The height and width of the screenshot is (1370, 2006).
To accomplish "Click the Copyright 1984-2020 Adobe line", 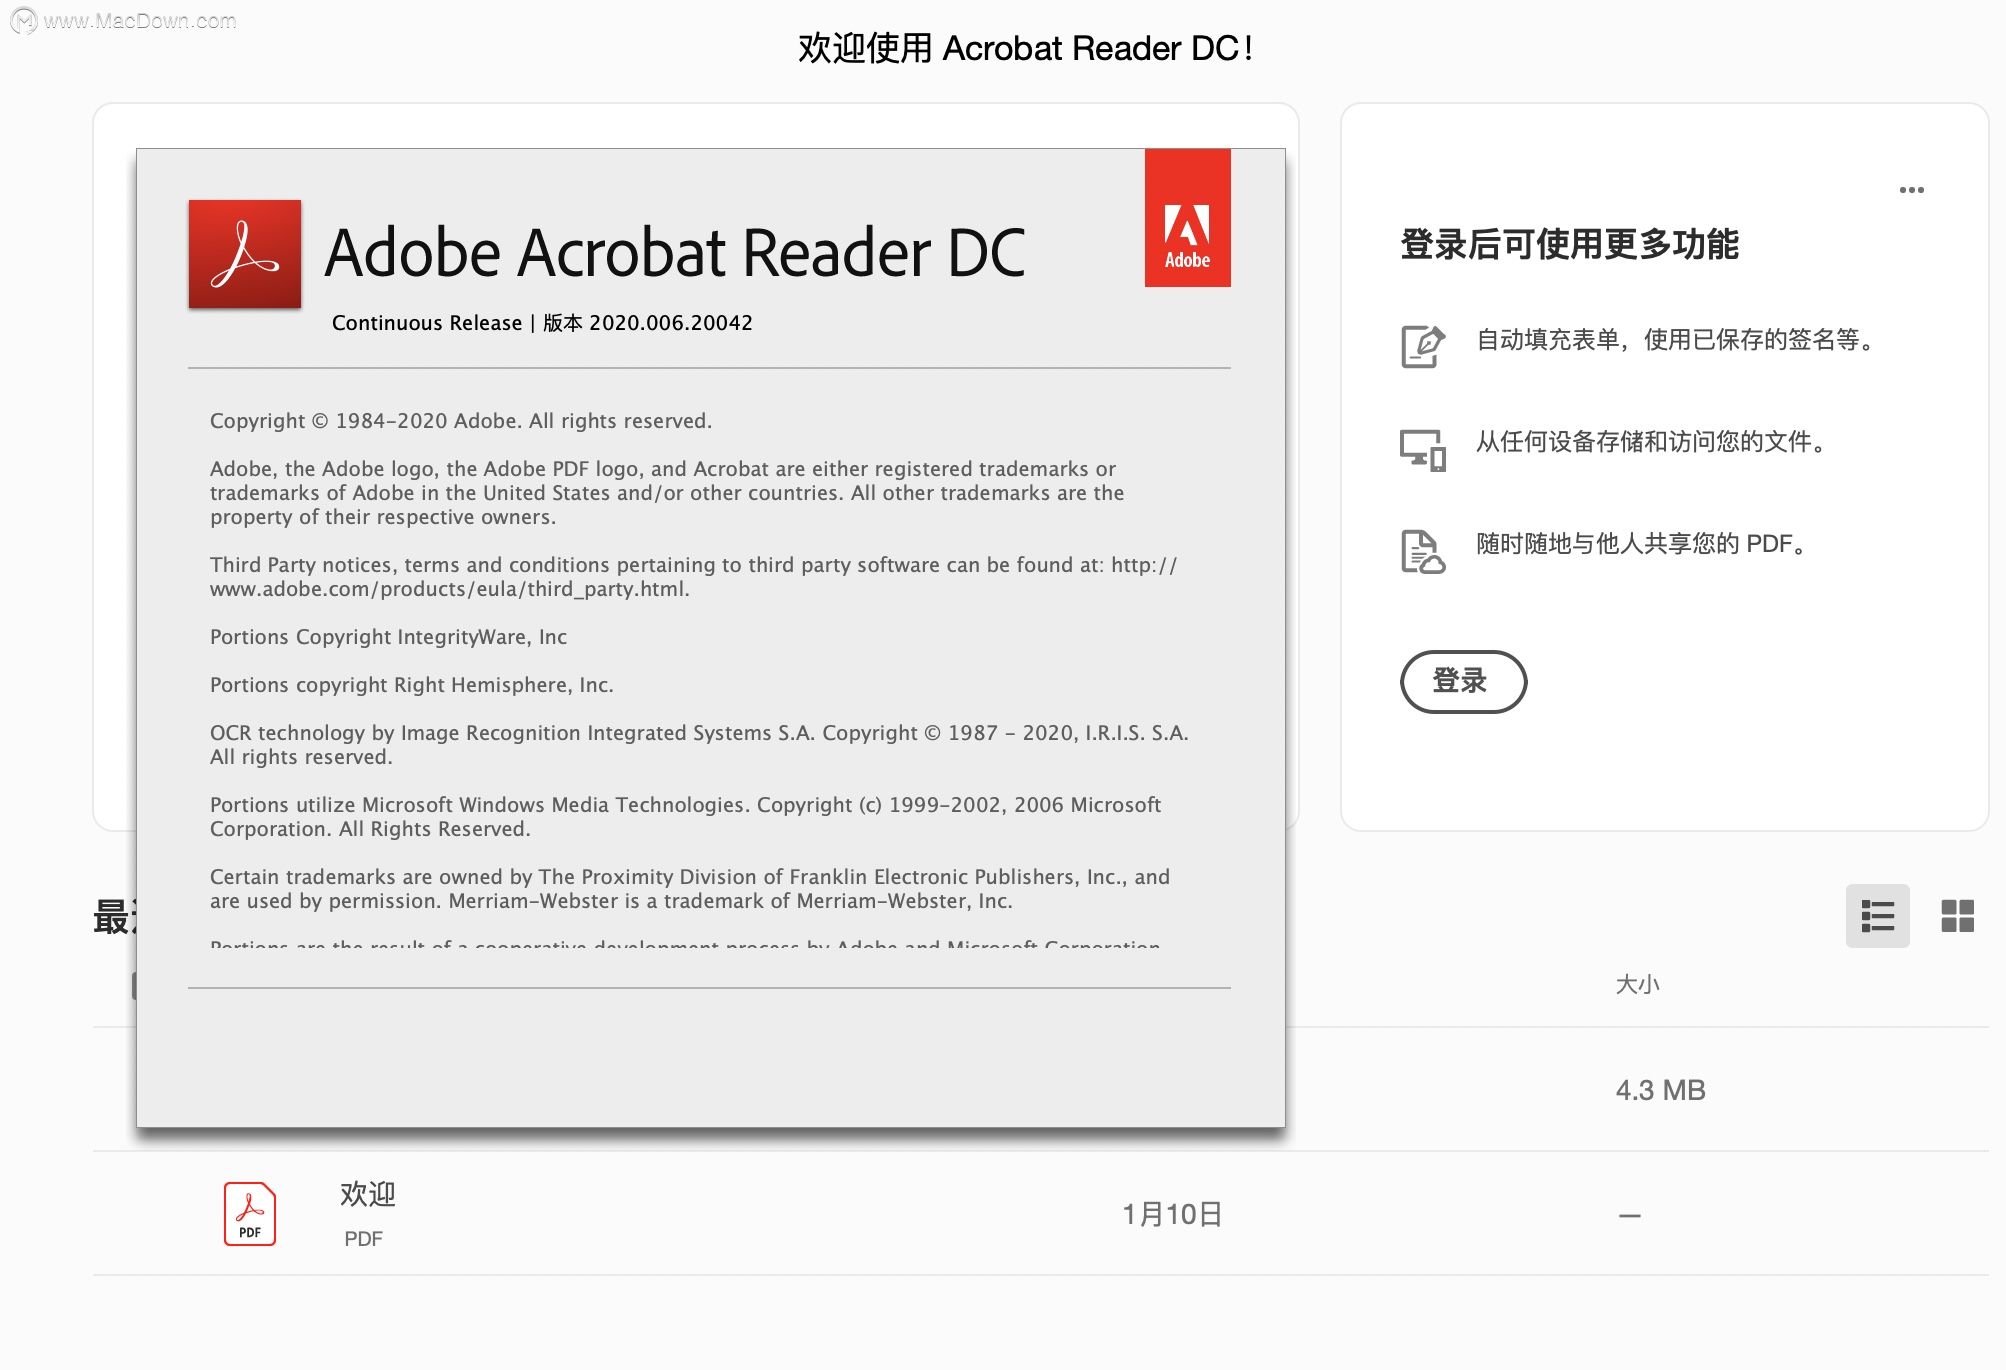I will tap(461, 421).
